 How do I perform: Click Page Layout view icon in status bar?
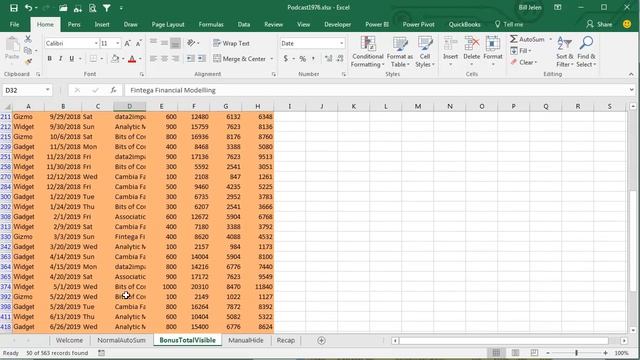point(516,353)
